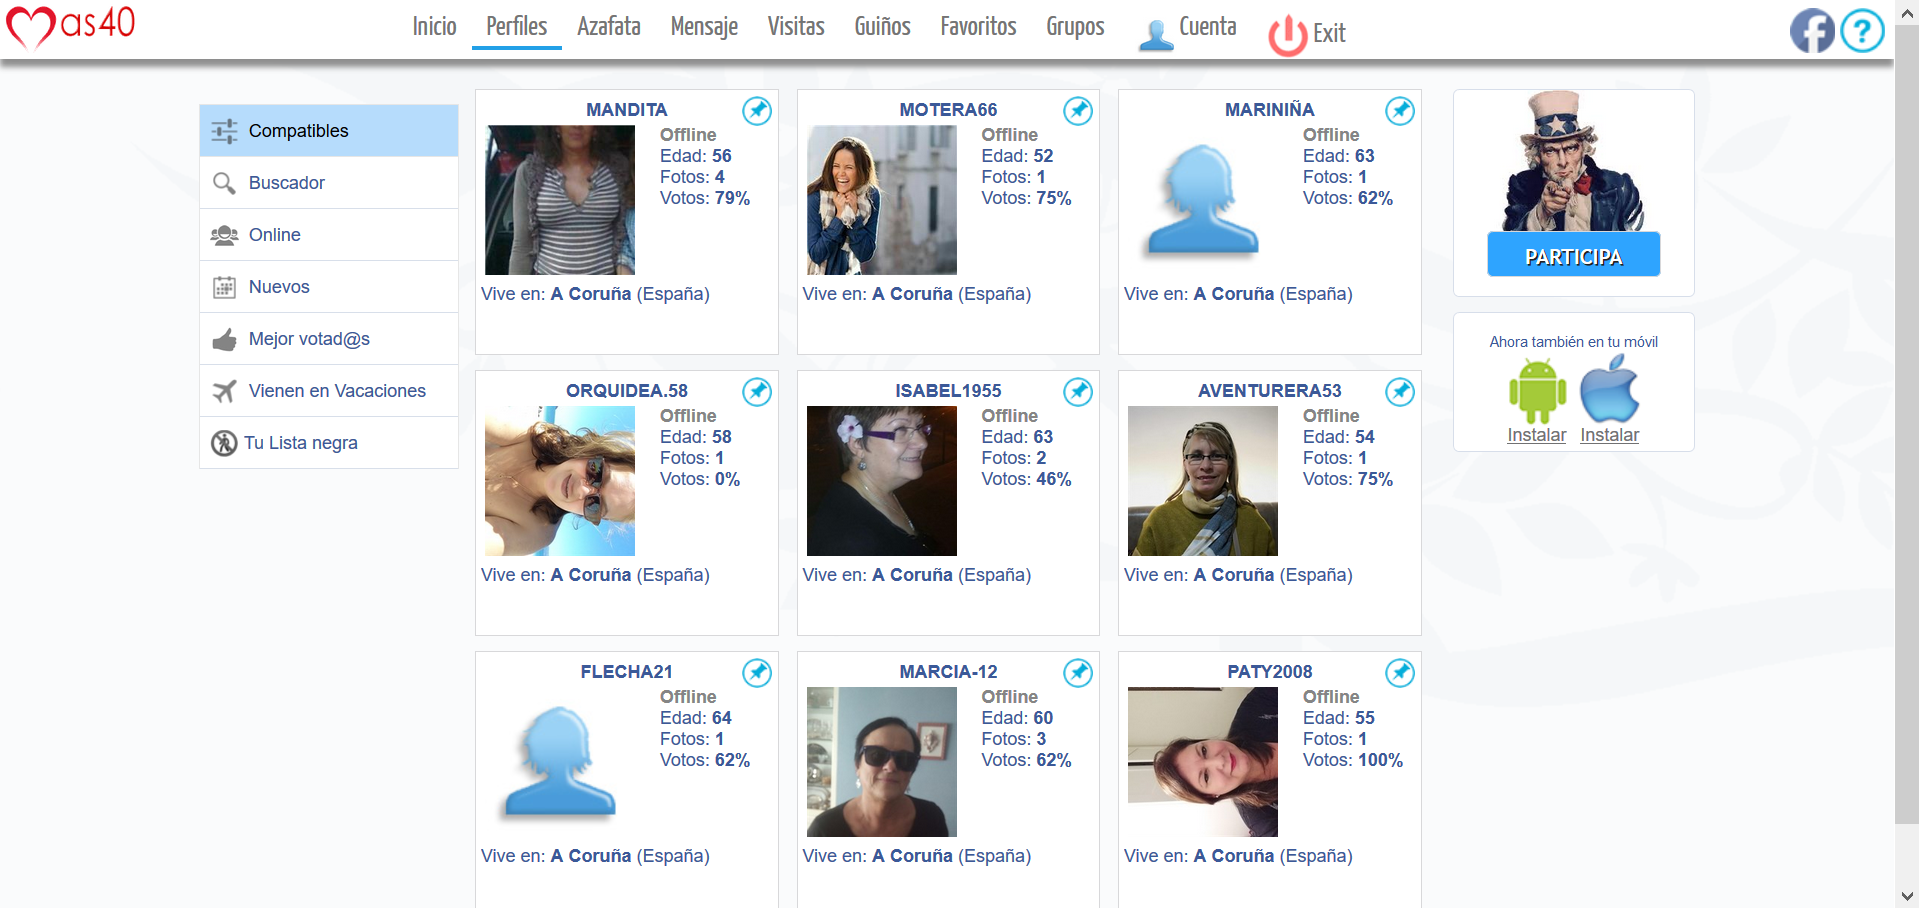Click the A Coruña link on ISABEL1955's card
This screenshot has width=1919, height=908.
pos(911,574)
